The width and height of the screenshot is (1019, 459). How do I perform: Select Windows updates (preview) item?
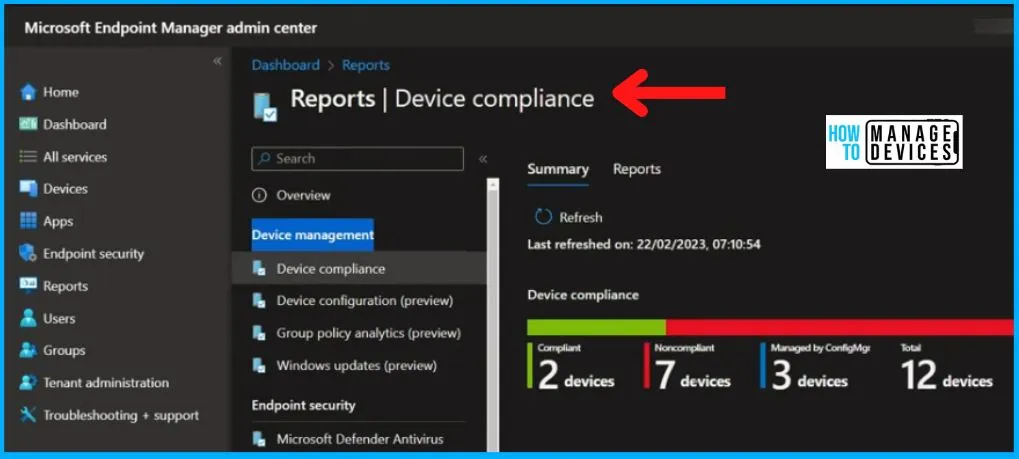pos(359,365)
